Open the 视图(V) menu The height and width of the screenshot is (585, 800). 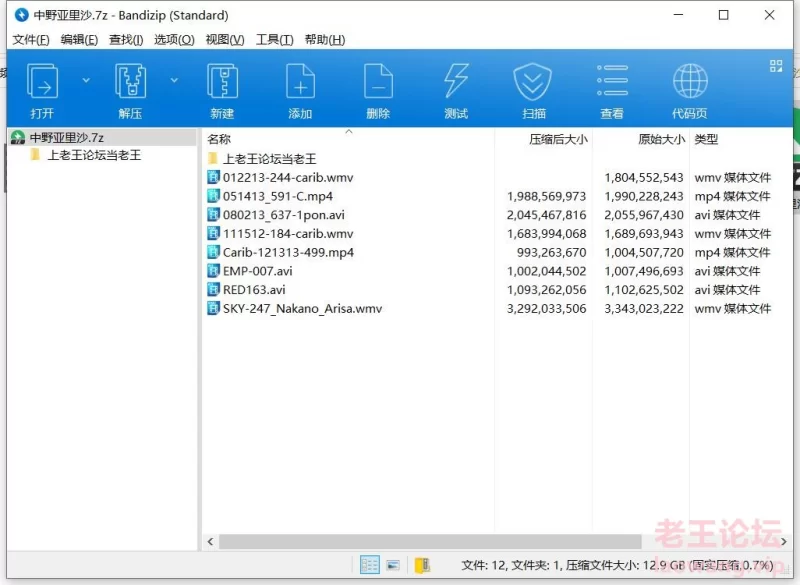pos(225,40)
